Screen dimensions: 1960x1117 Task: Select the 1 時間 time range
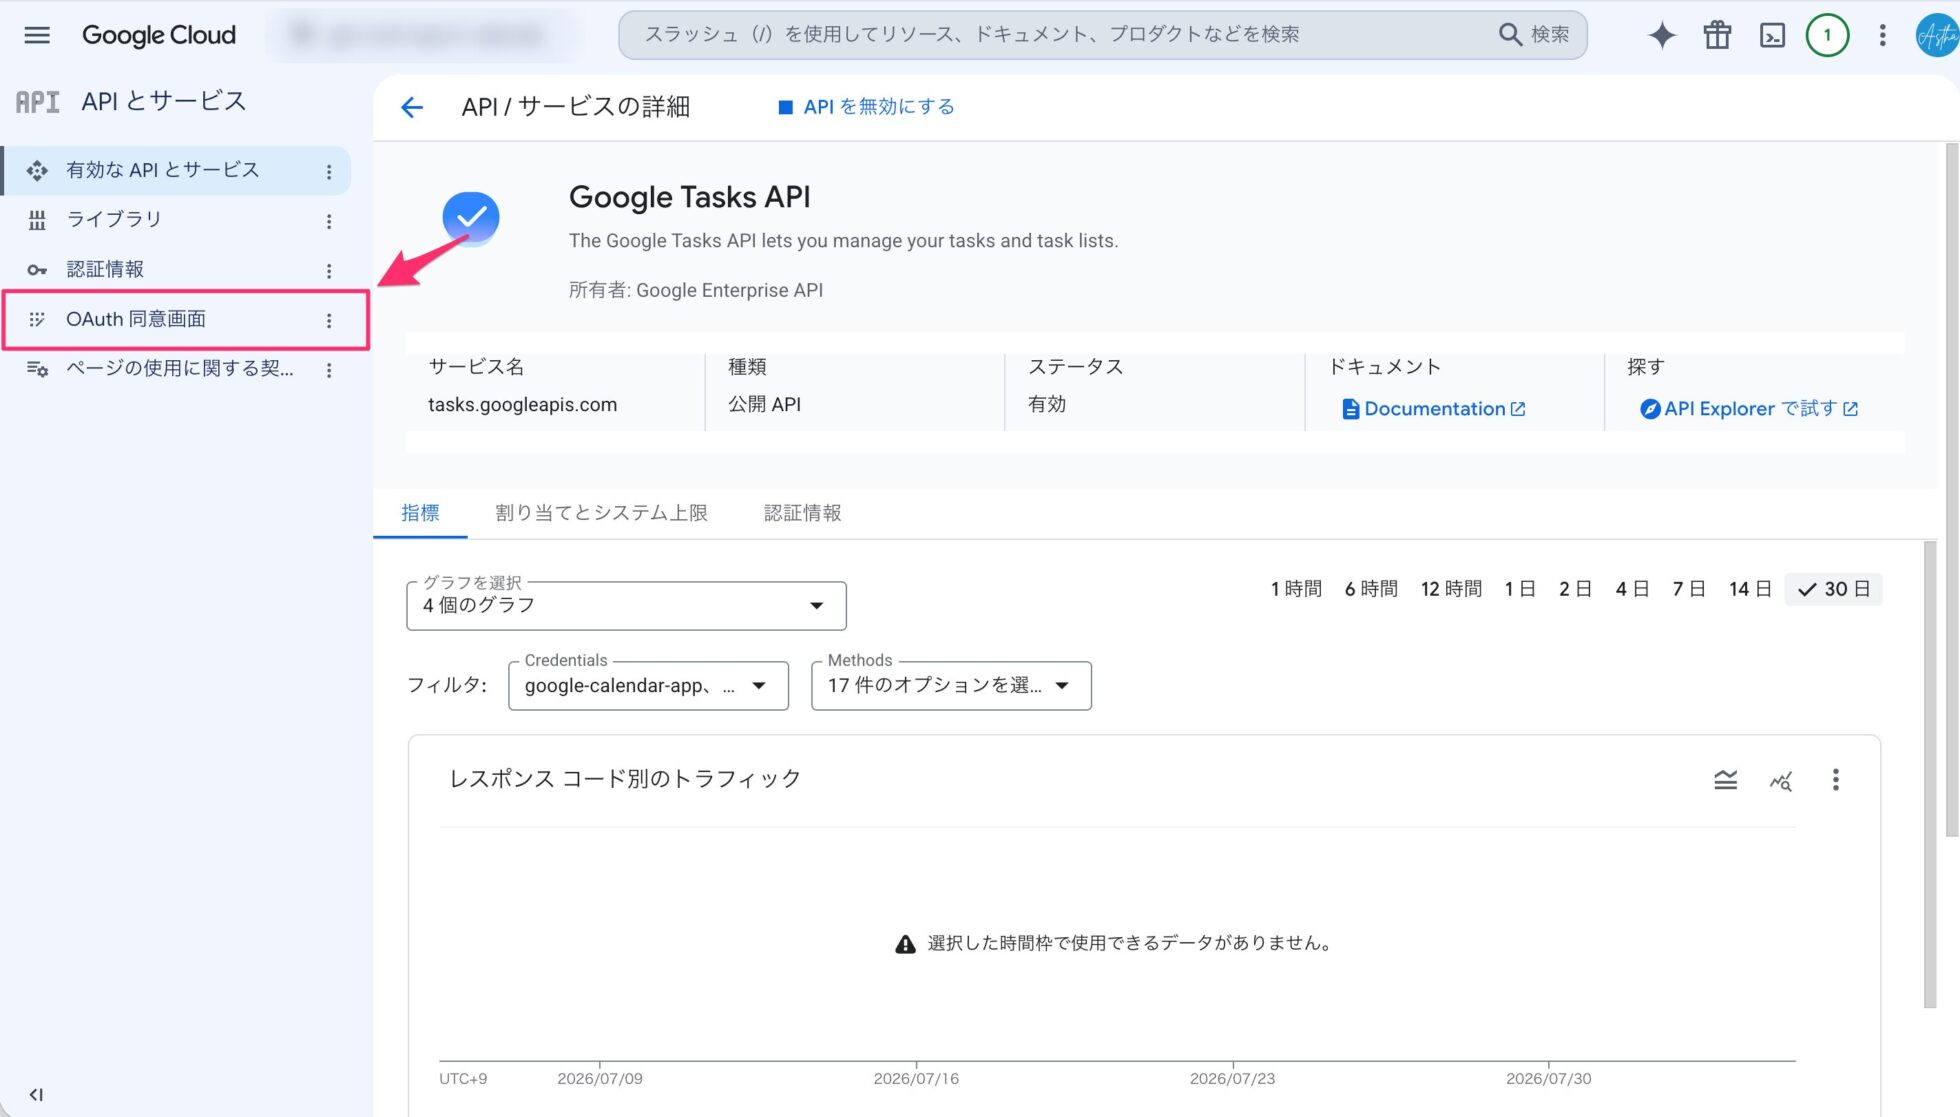[x=1296, y=589]
